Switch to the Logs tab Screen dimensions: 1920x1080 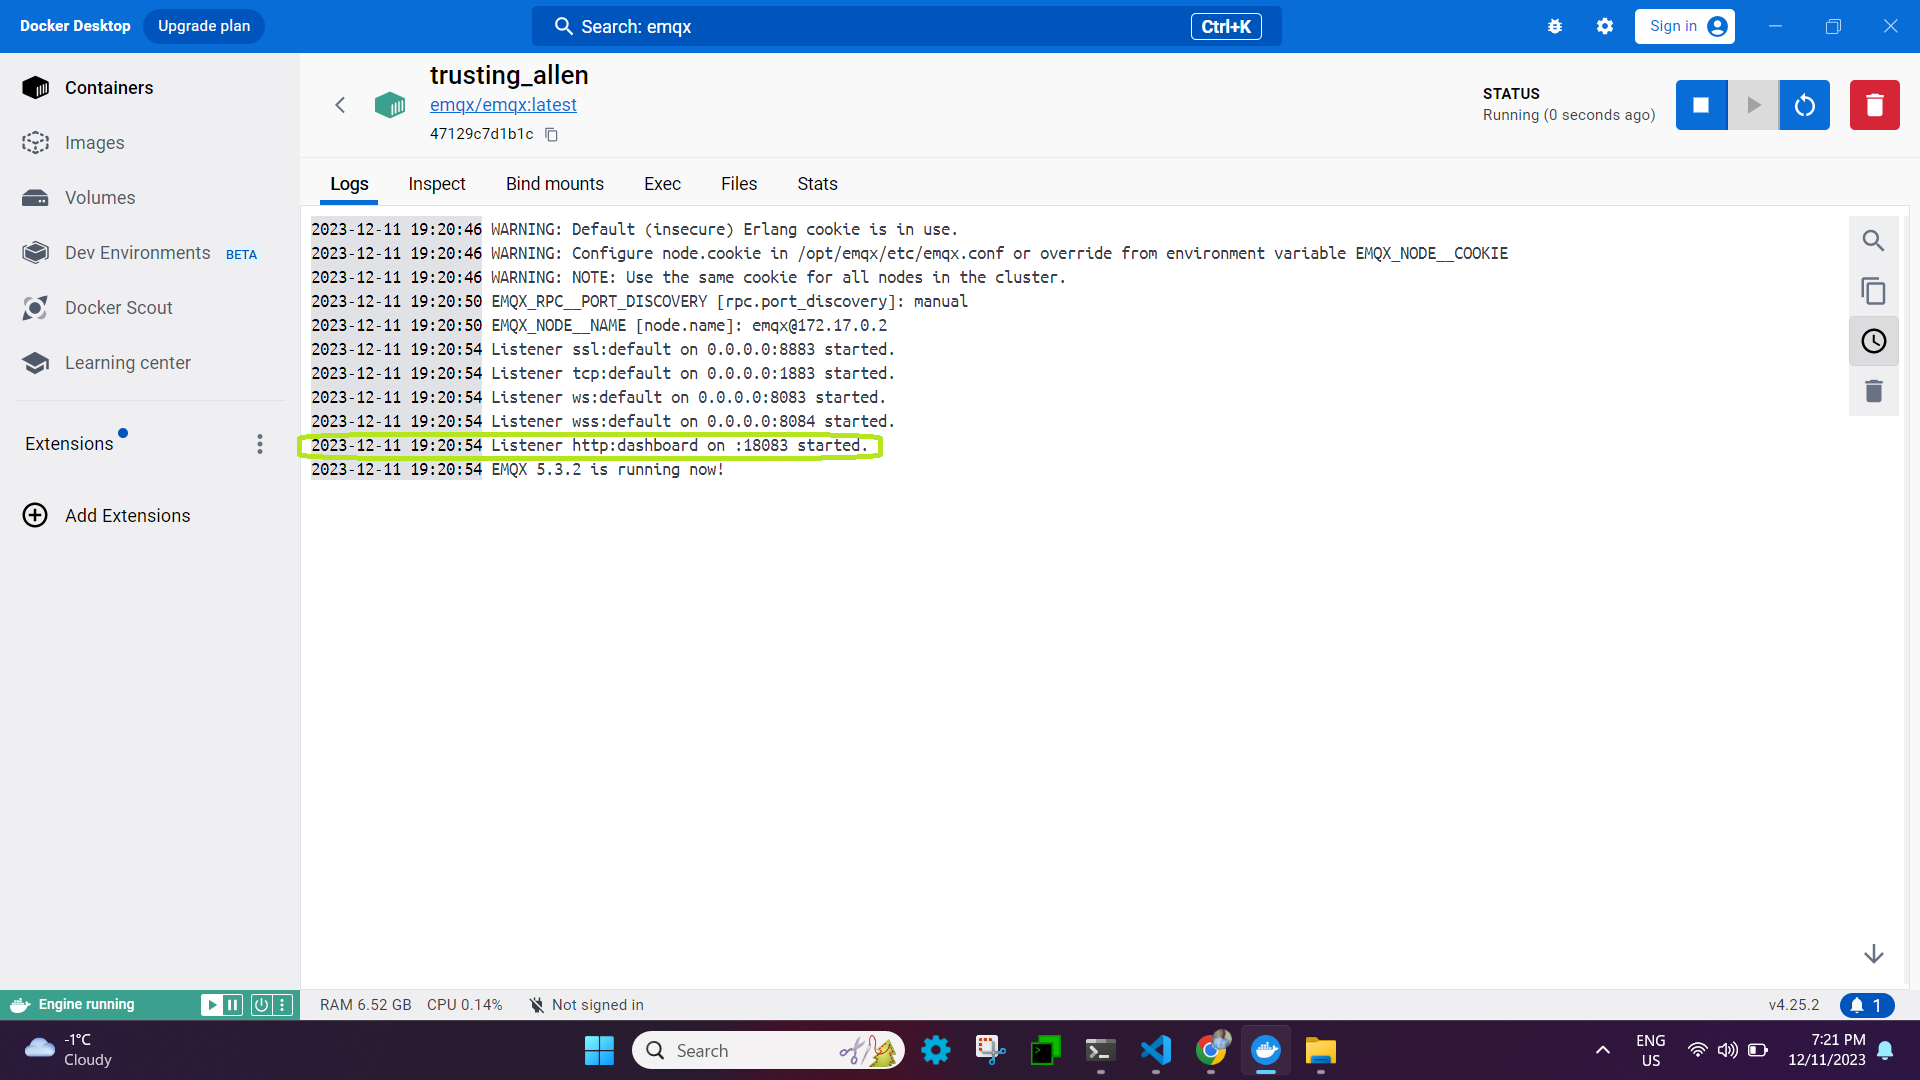tap(349, 184)
